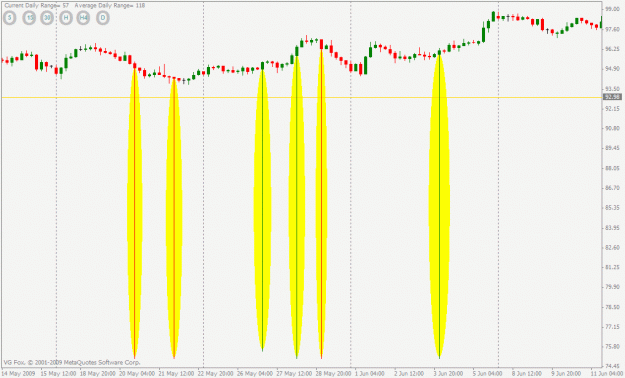Click the 85.35 price axis label

[611, 208]
